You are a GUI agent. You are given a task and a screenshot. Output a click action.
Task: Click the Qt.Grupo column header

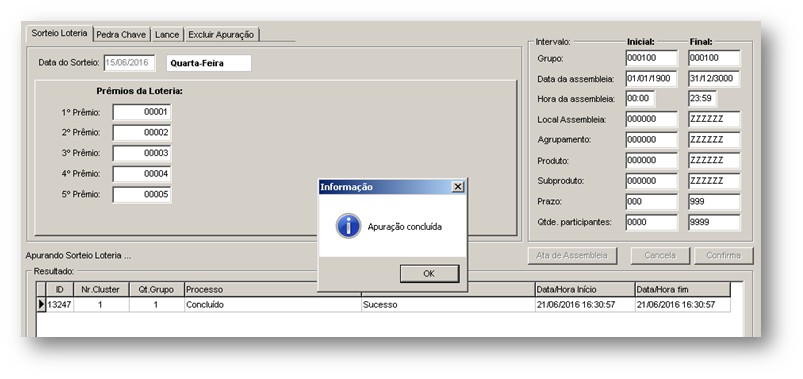pyautogui.click(x=156, y=289)
